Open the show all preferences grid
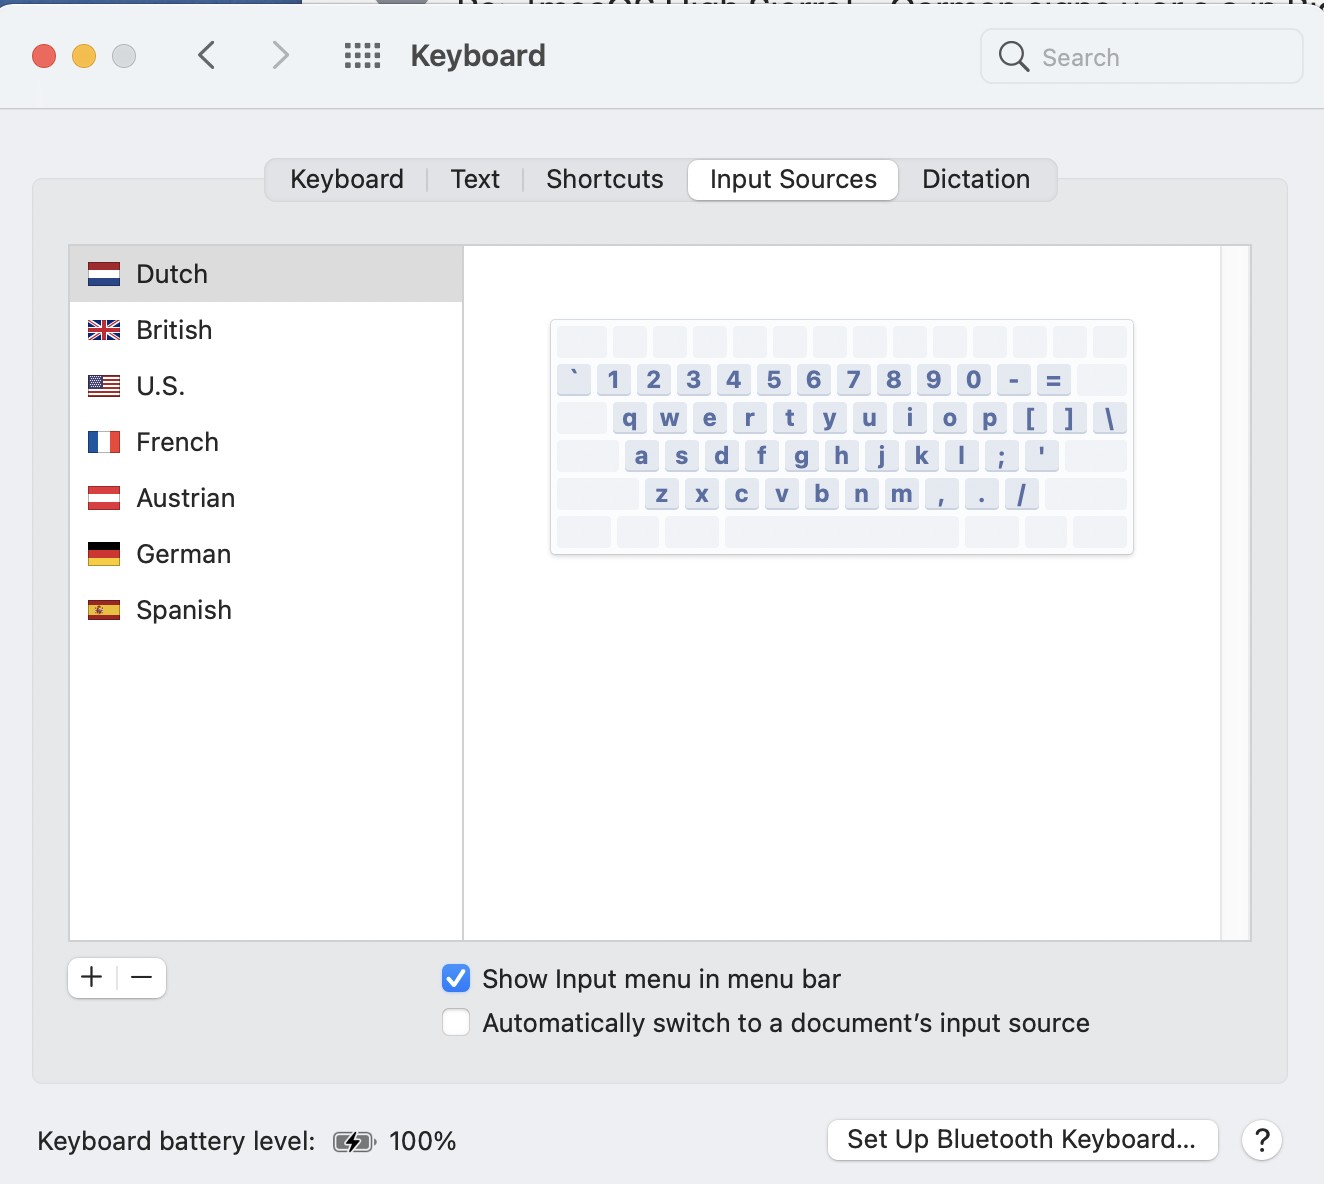 point(362,56)
